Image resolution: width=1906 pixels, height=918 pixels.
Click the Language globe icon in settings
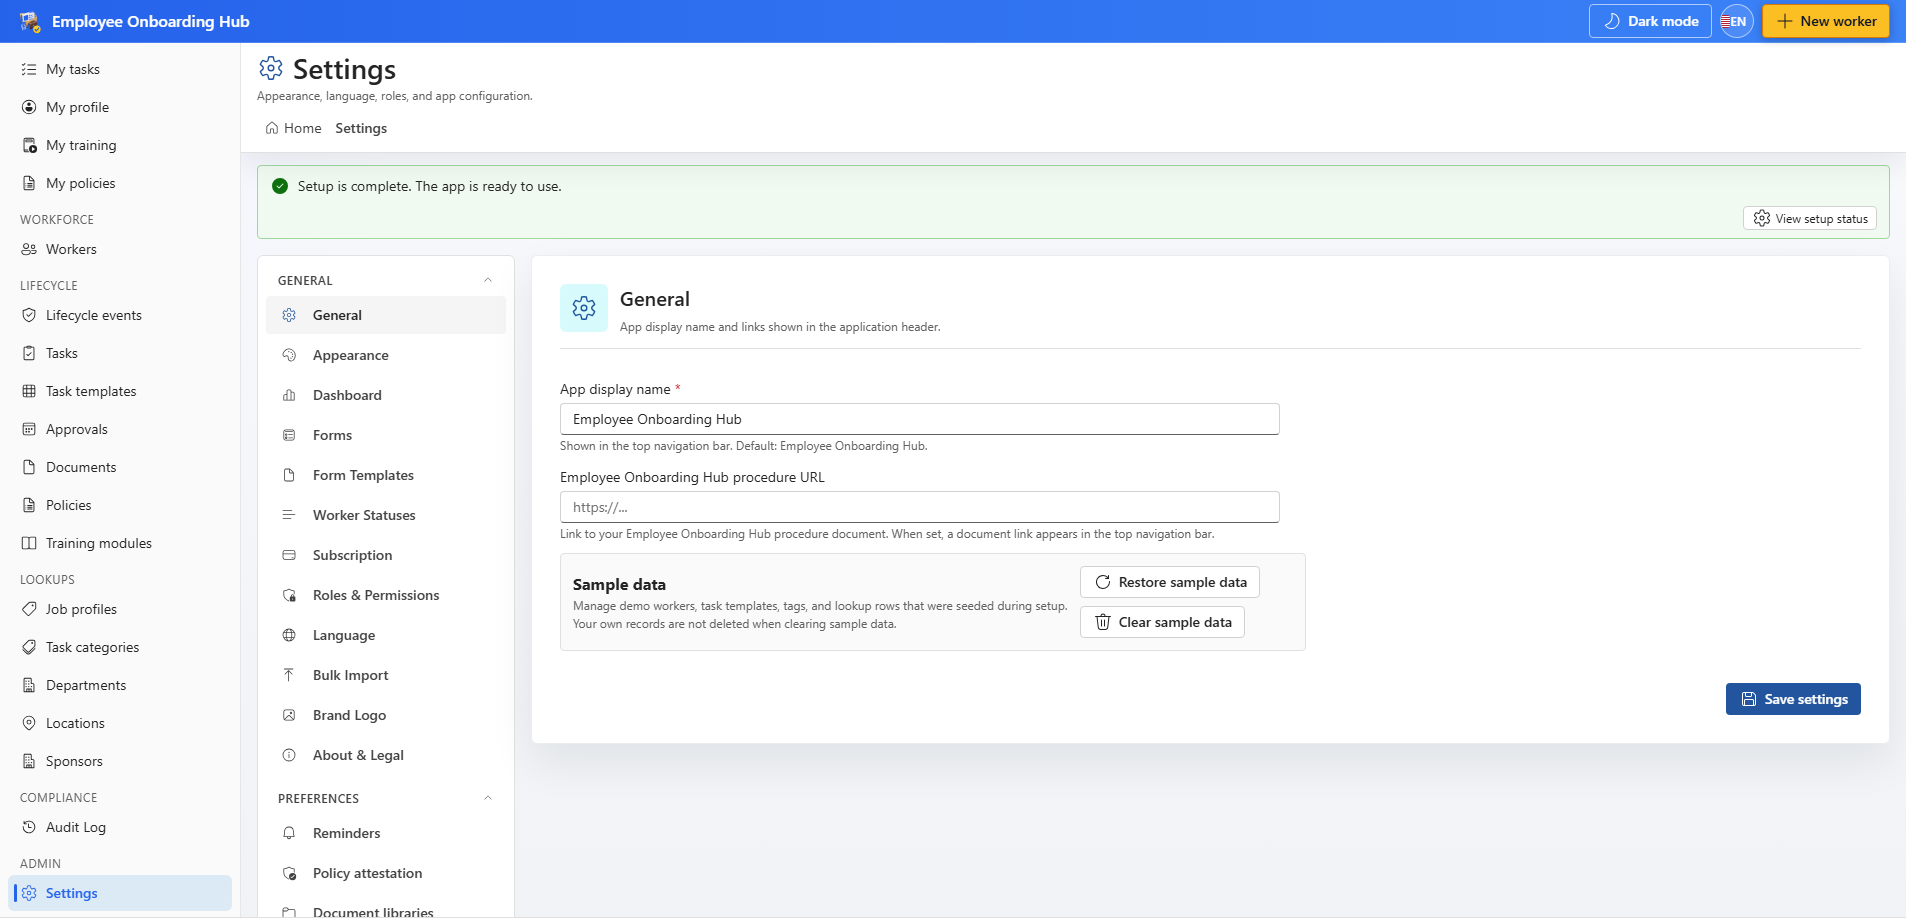pyautogui.click(x=289, y=635)
